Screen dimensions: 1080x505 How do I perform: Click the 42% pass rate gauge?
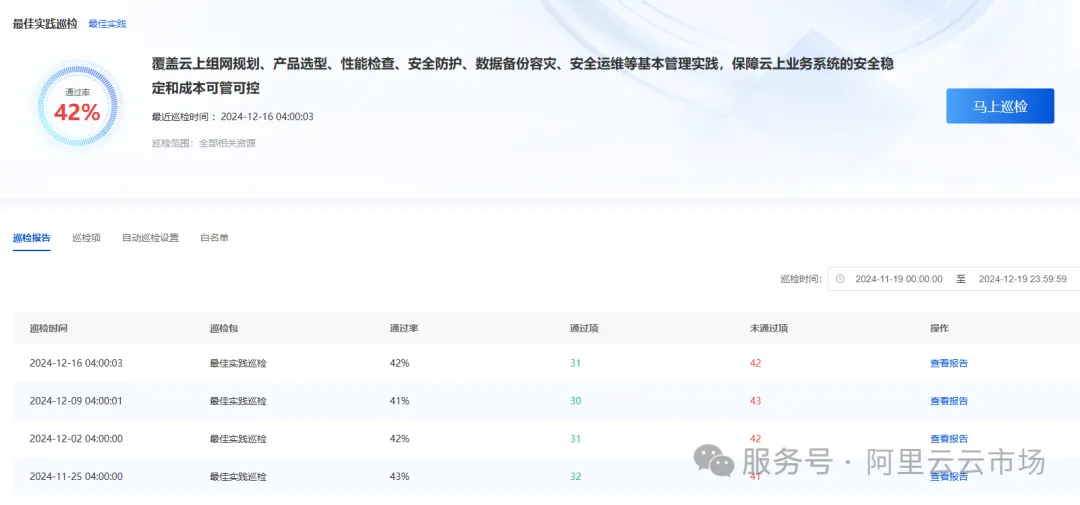point(77,107)
